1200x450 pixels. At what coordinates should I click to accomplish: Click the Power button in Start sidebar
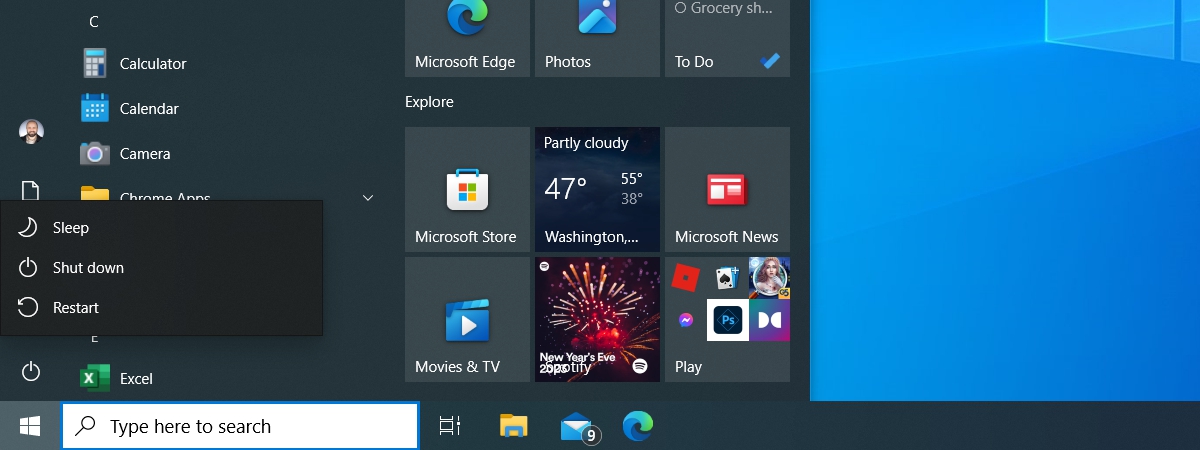31,372
